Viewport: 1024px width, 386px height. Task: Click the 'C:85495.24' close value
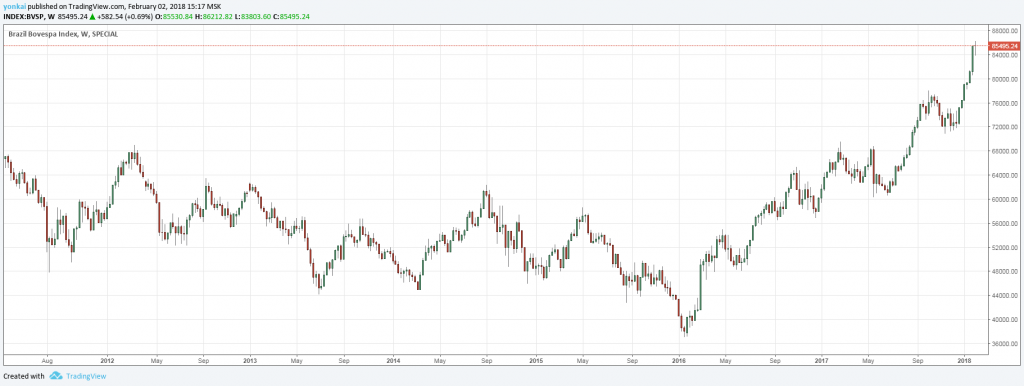pyautogui.click(x=292, y=16)
